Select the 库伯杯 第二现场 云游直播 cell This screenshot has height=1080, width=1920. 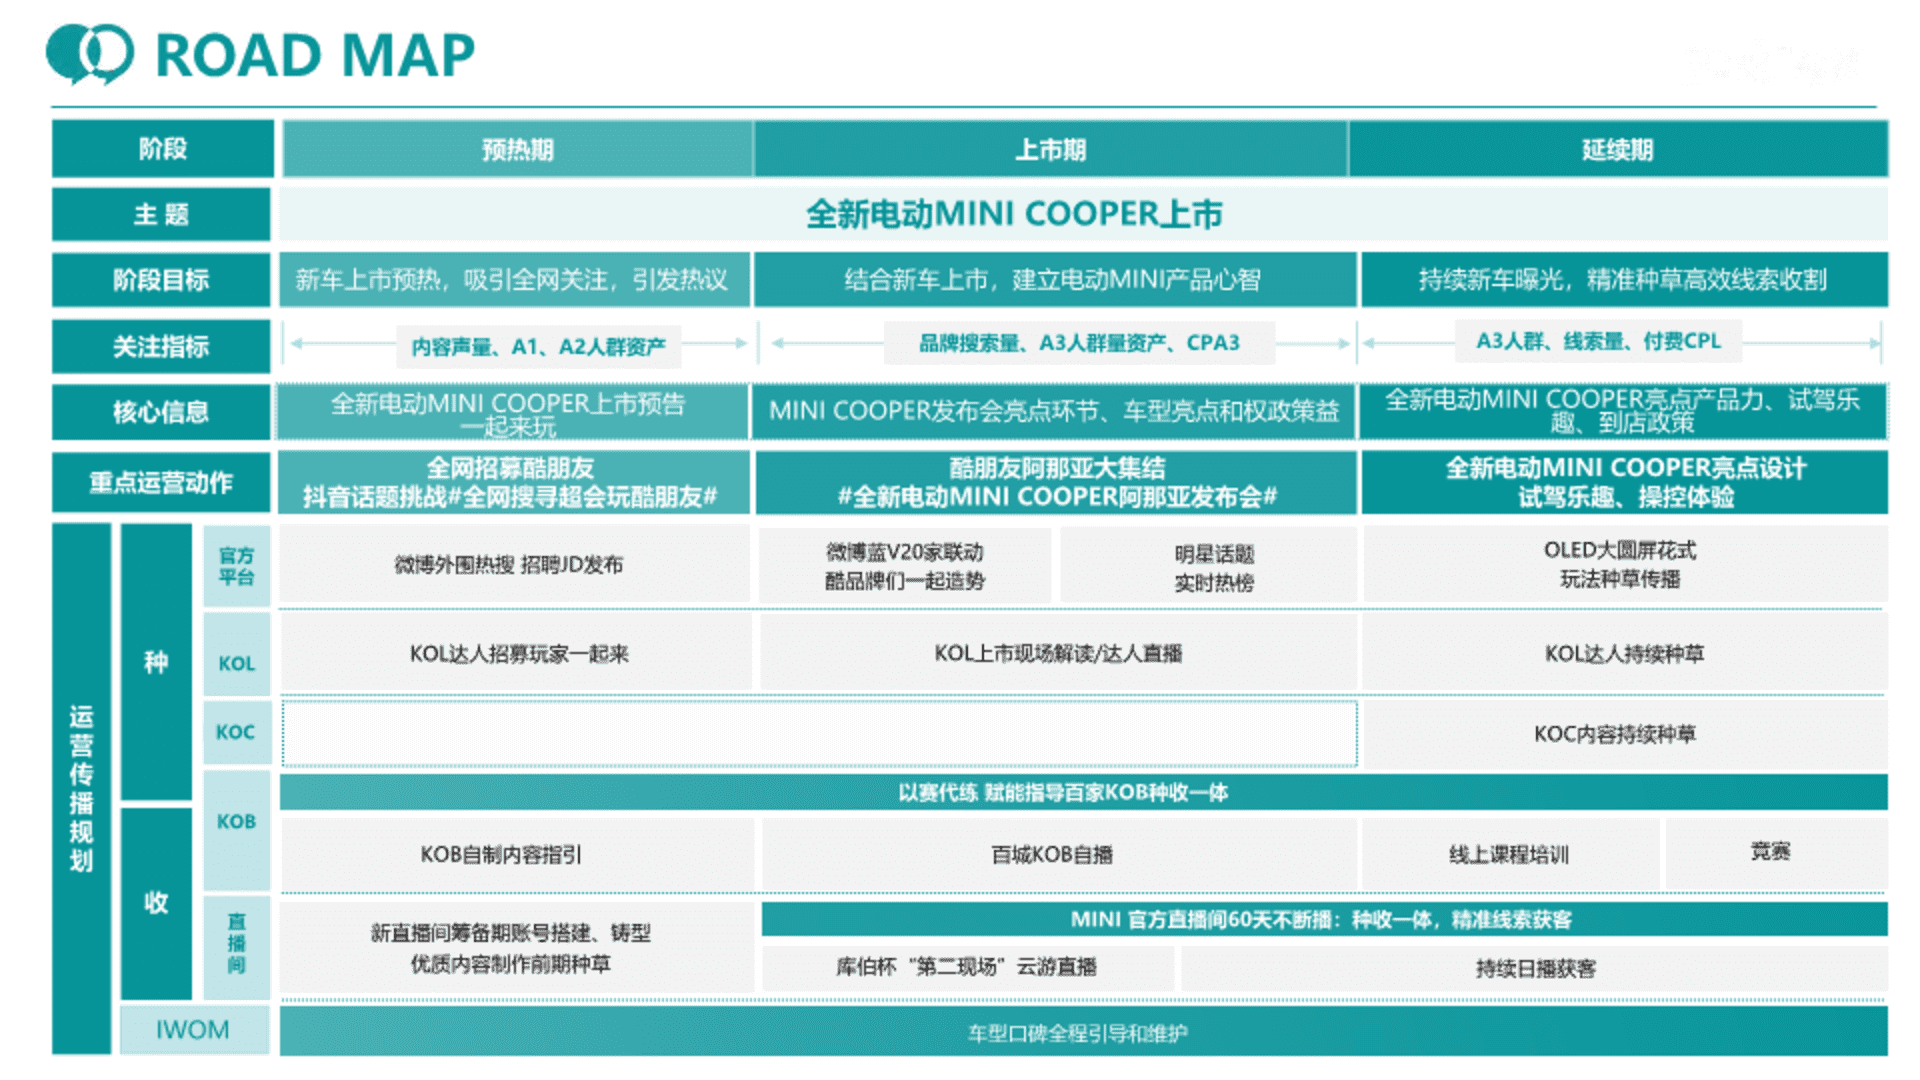[x=967, y=967]
